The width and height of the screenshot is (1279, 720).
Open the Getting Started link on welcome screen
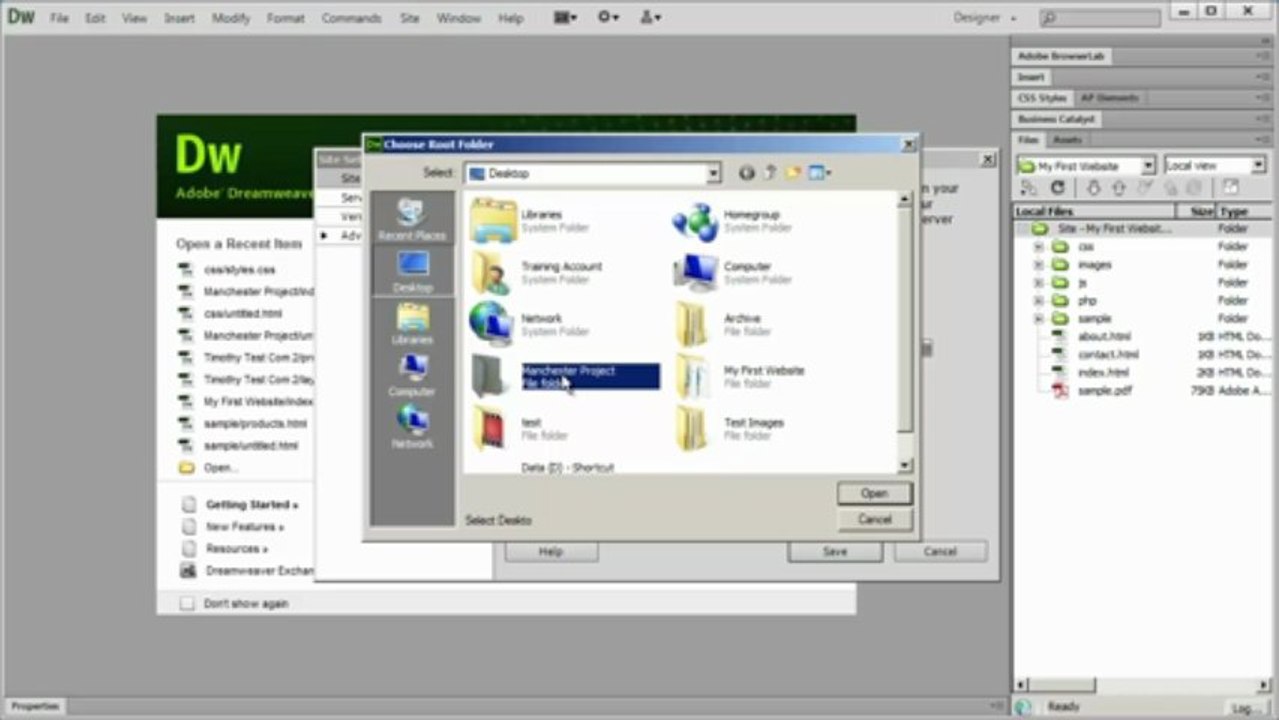coord(251,504)
